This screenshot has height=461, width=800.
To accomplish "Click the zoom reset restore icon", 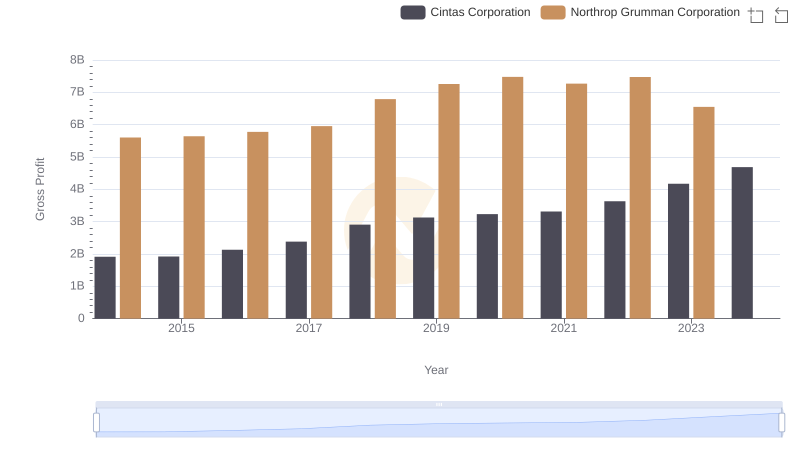I will click(x=781, y=15).
